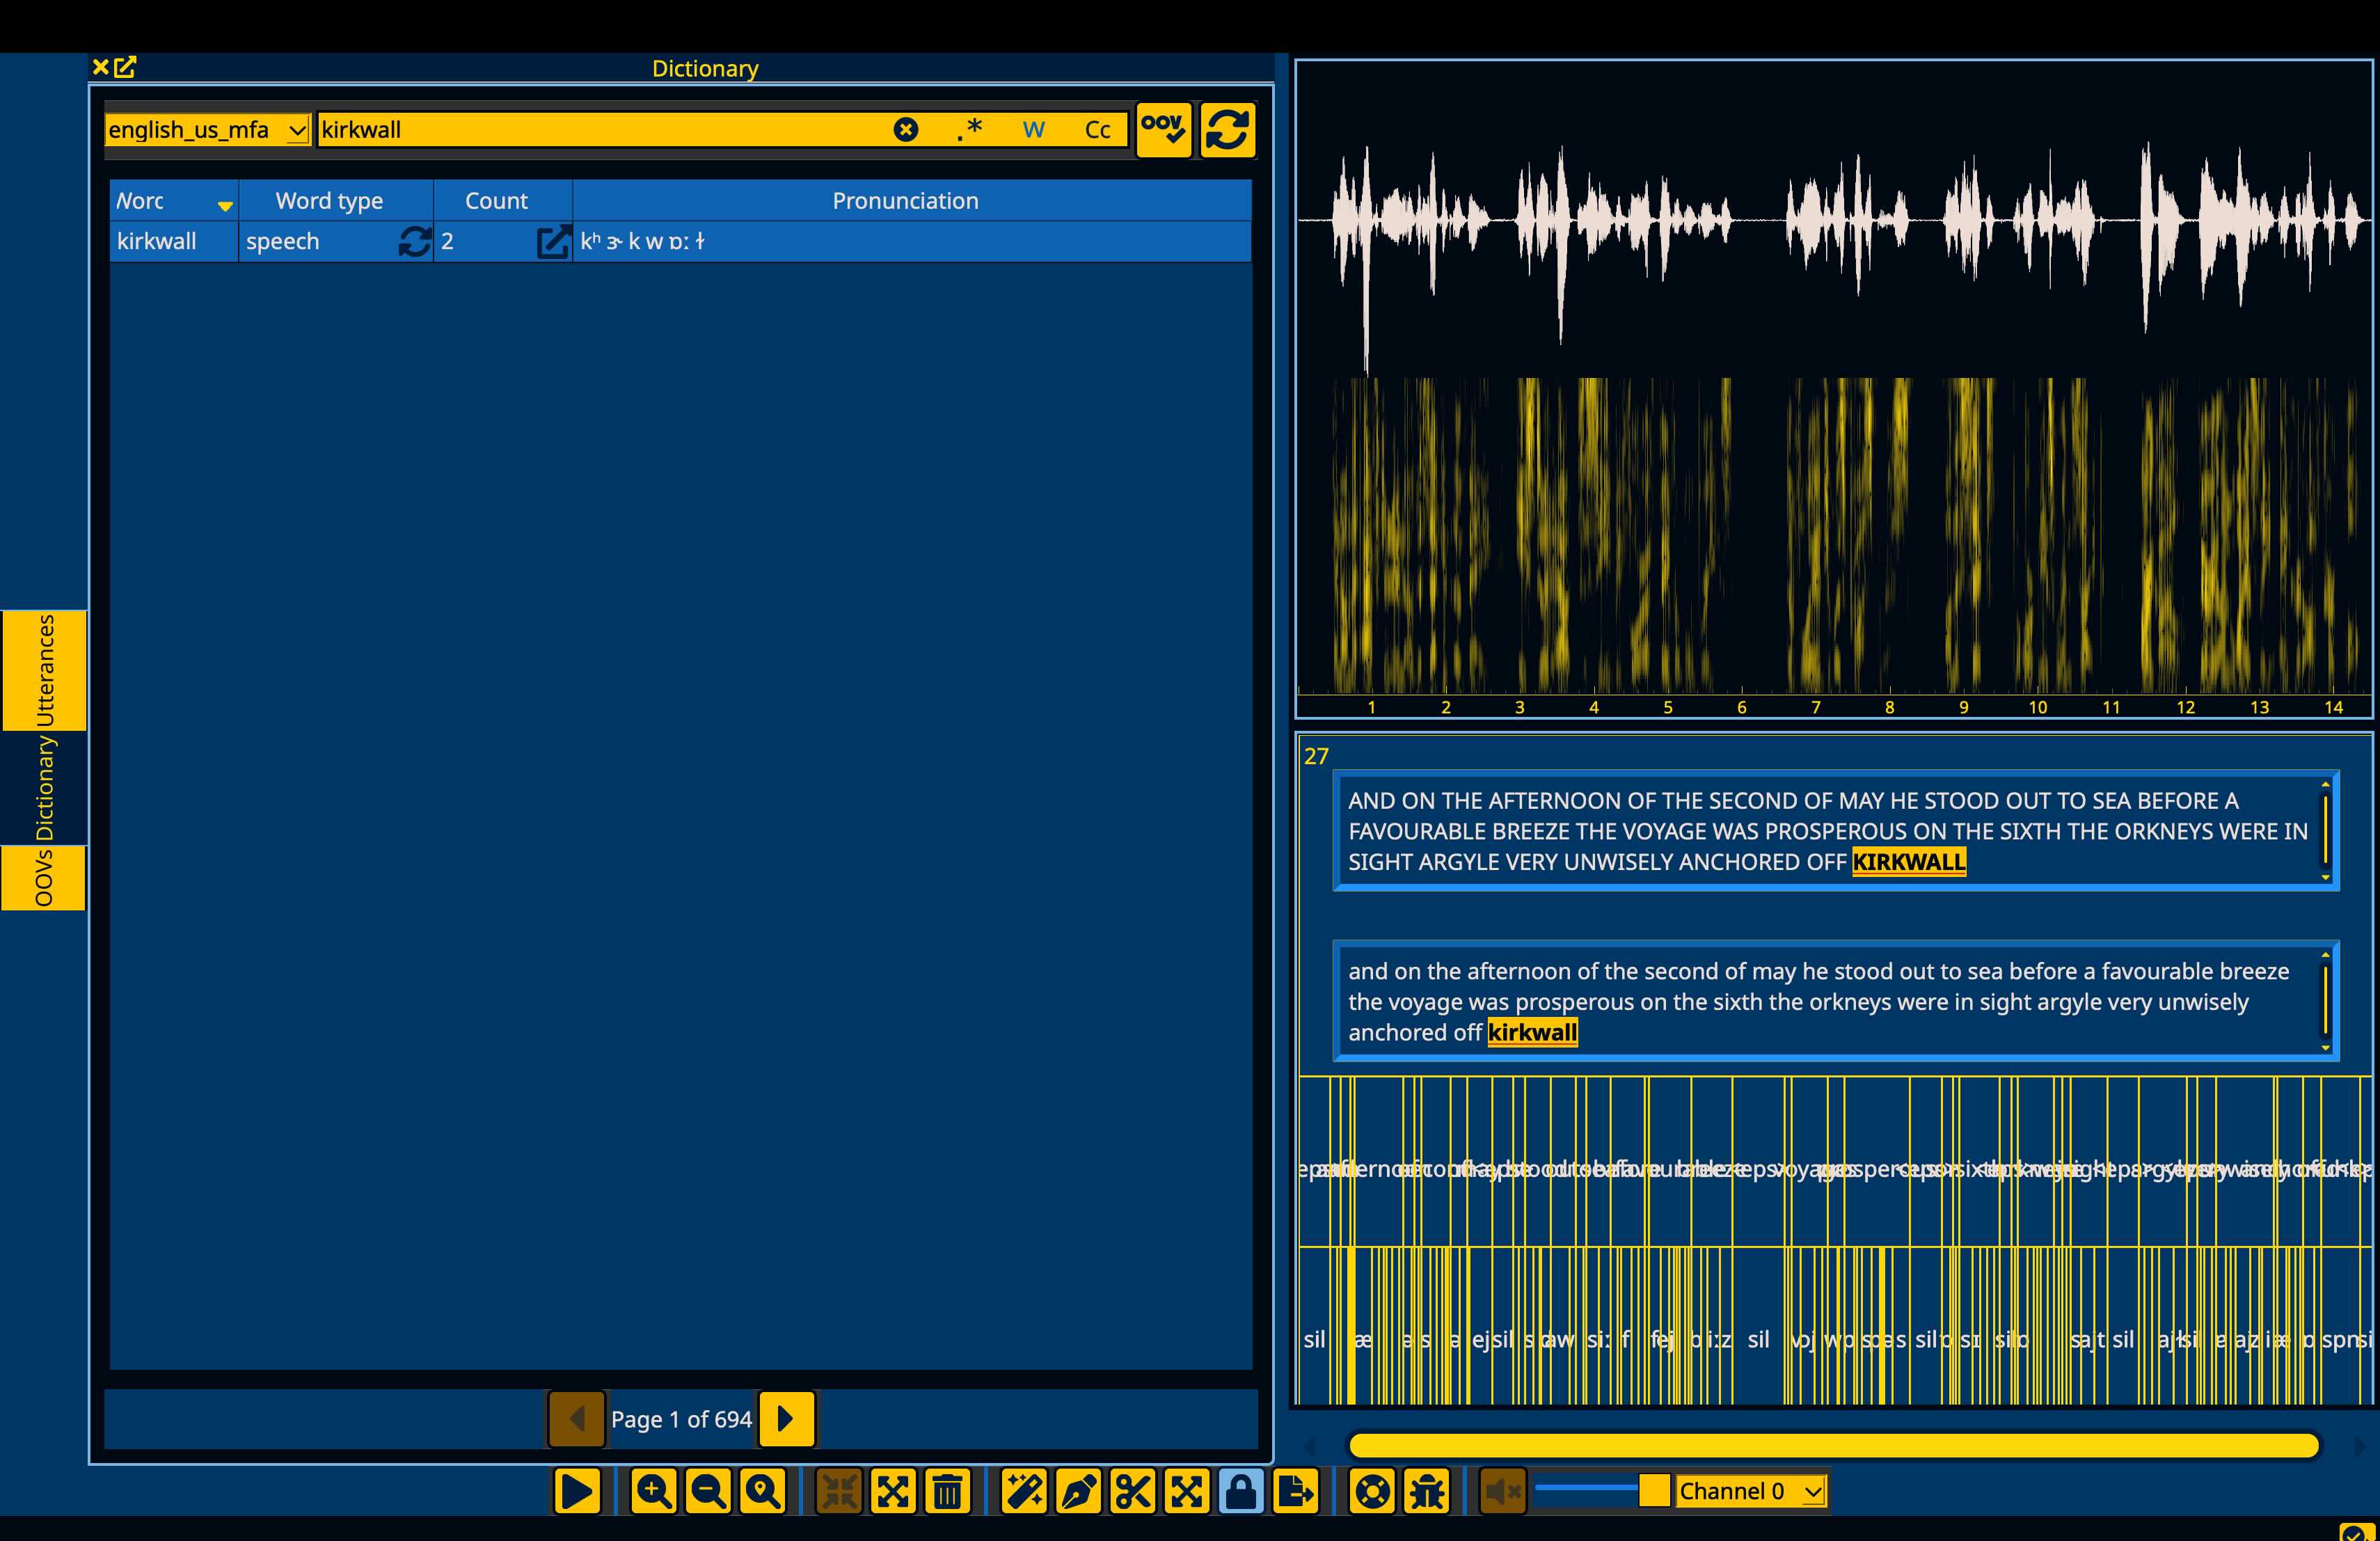Zoom in on the waveform
Screen dimensions: 2380x1541
(x=654, y=1491)
